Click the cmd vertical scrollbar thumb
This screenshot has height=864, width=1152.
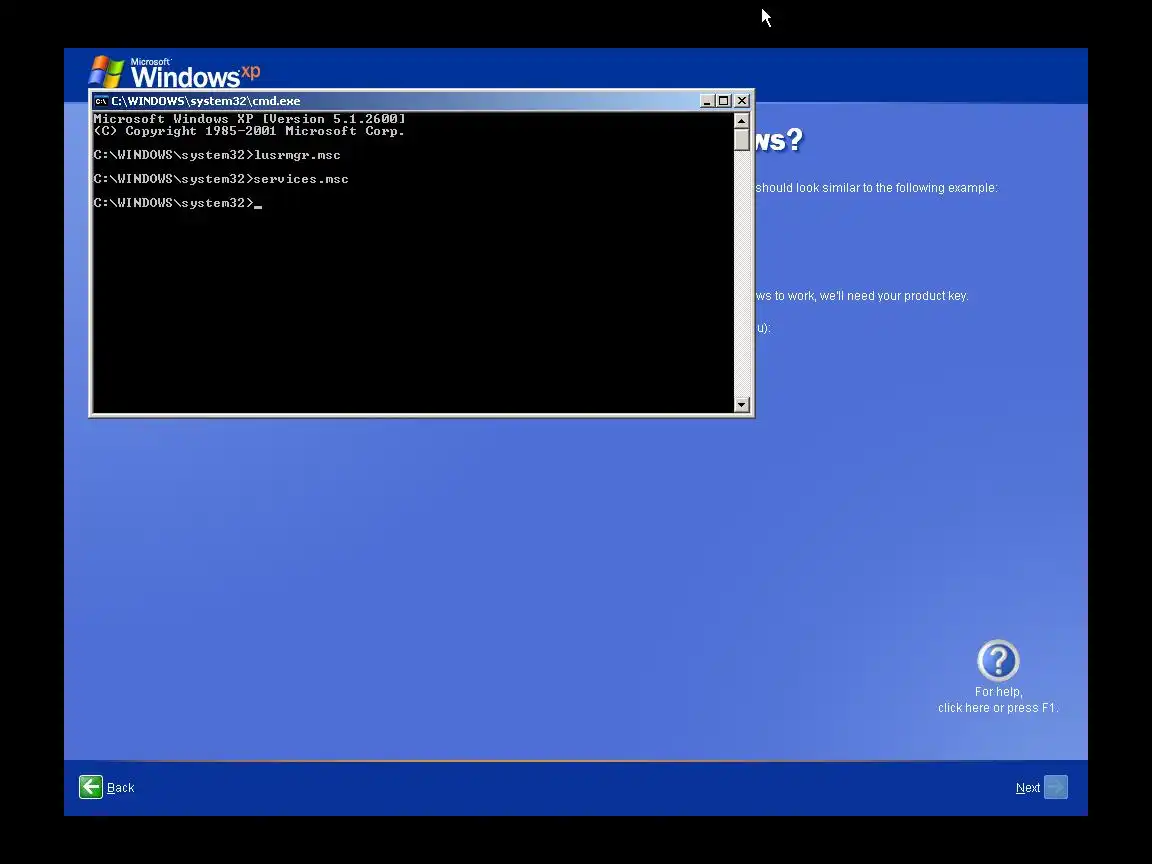[x=741, y=140]
